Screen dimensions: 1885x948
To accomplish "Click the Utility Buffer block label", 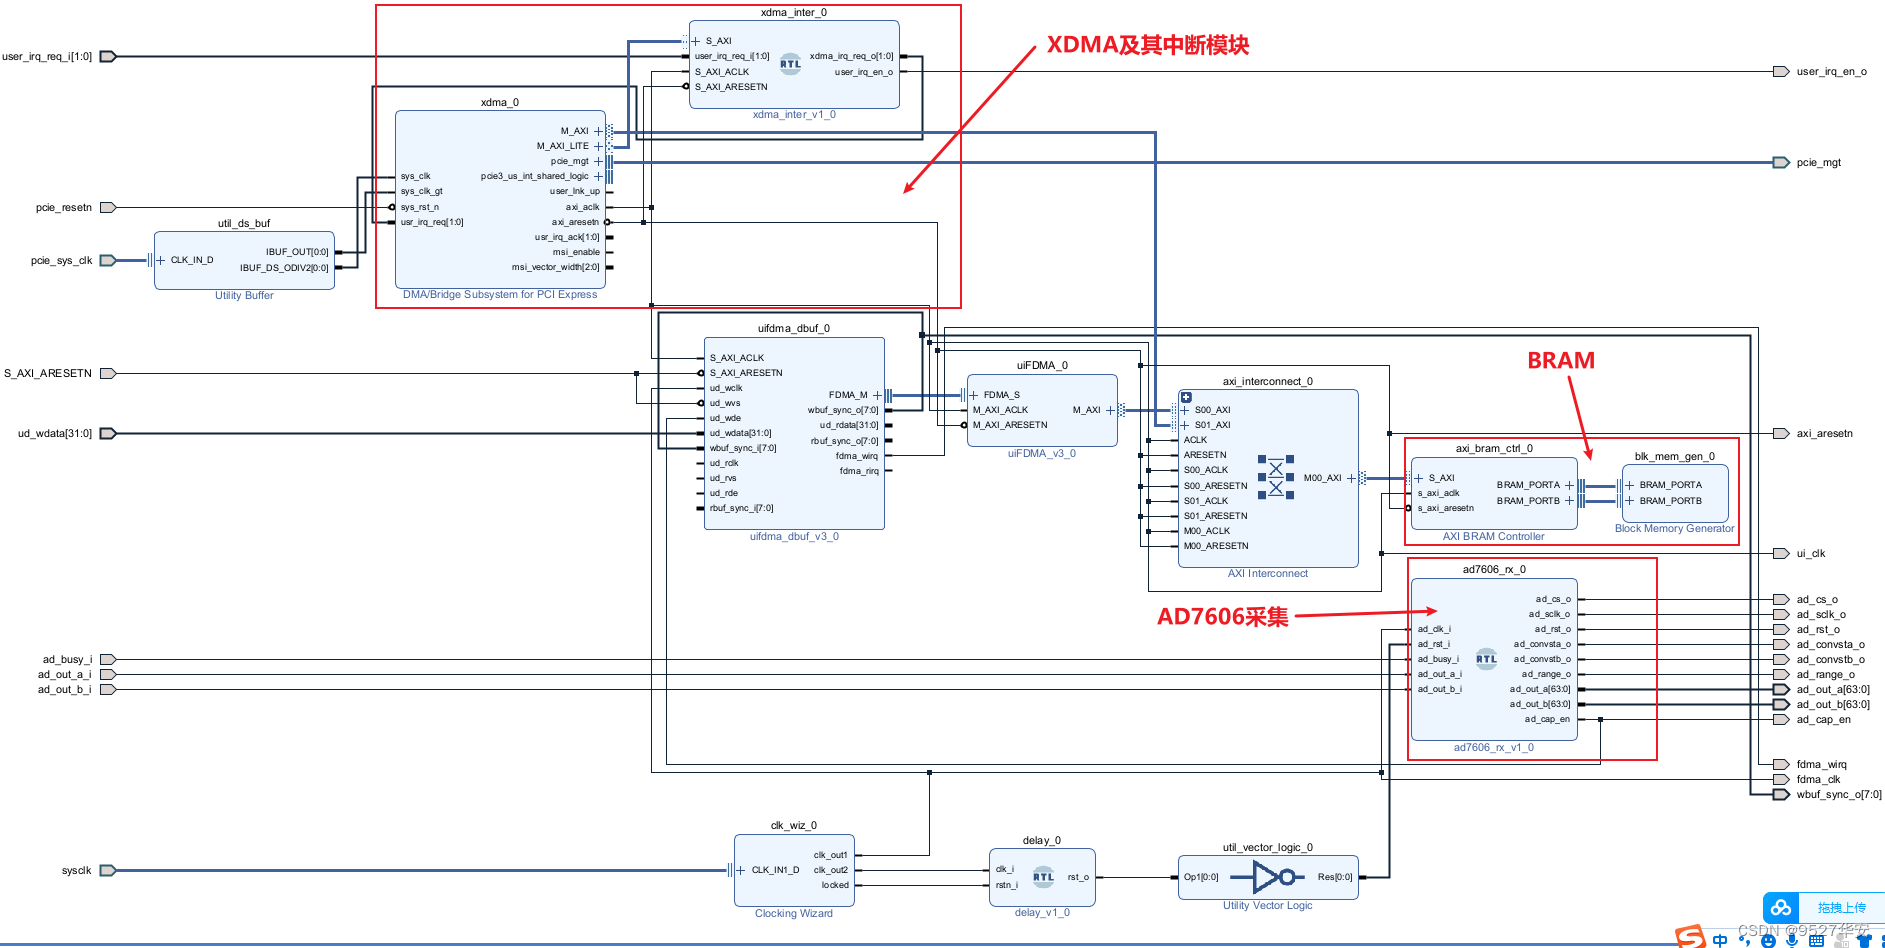I will [244, 295].
